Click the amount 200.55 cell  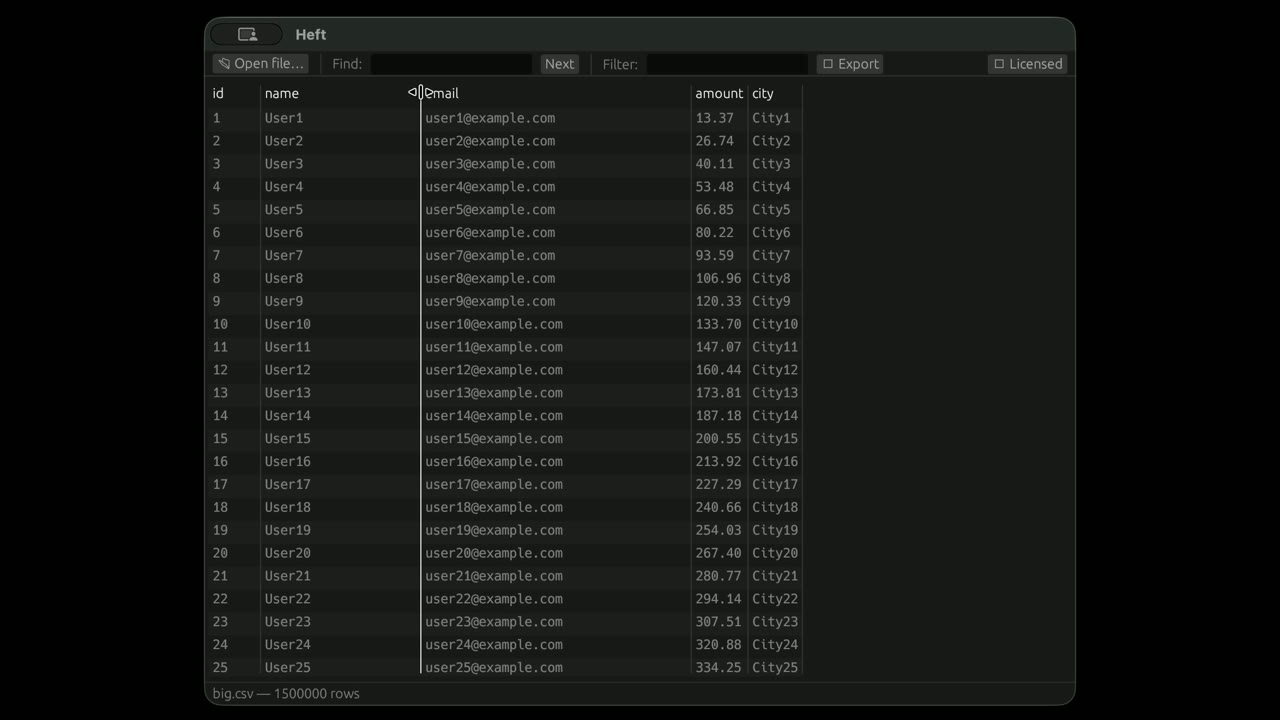pos(719,439)
